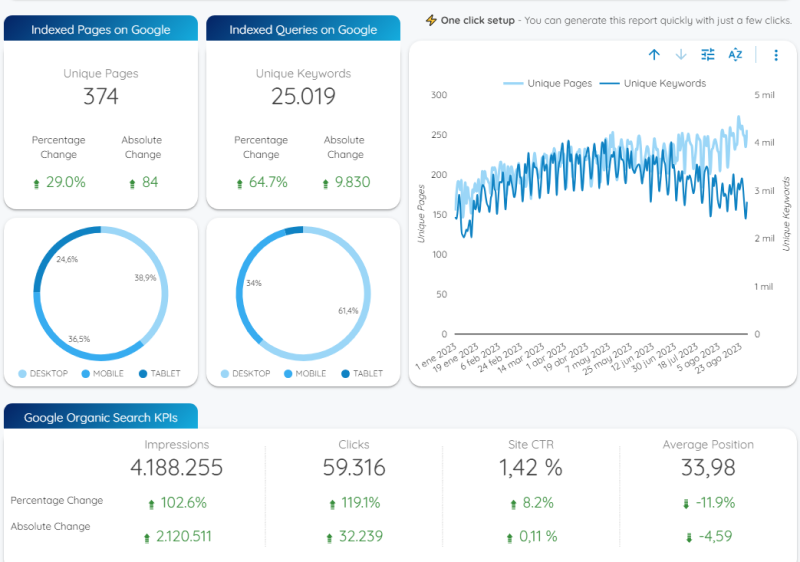This screenshot has height=562, width=800.
Task: Click the Average Position value 33,98
Action: [x=708, y=468]
